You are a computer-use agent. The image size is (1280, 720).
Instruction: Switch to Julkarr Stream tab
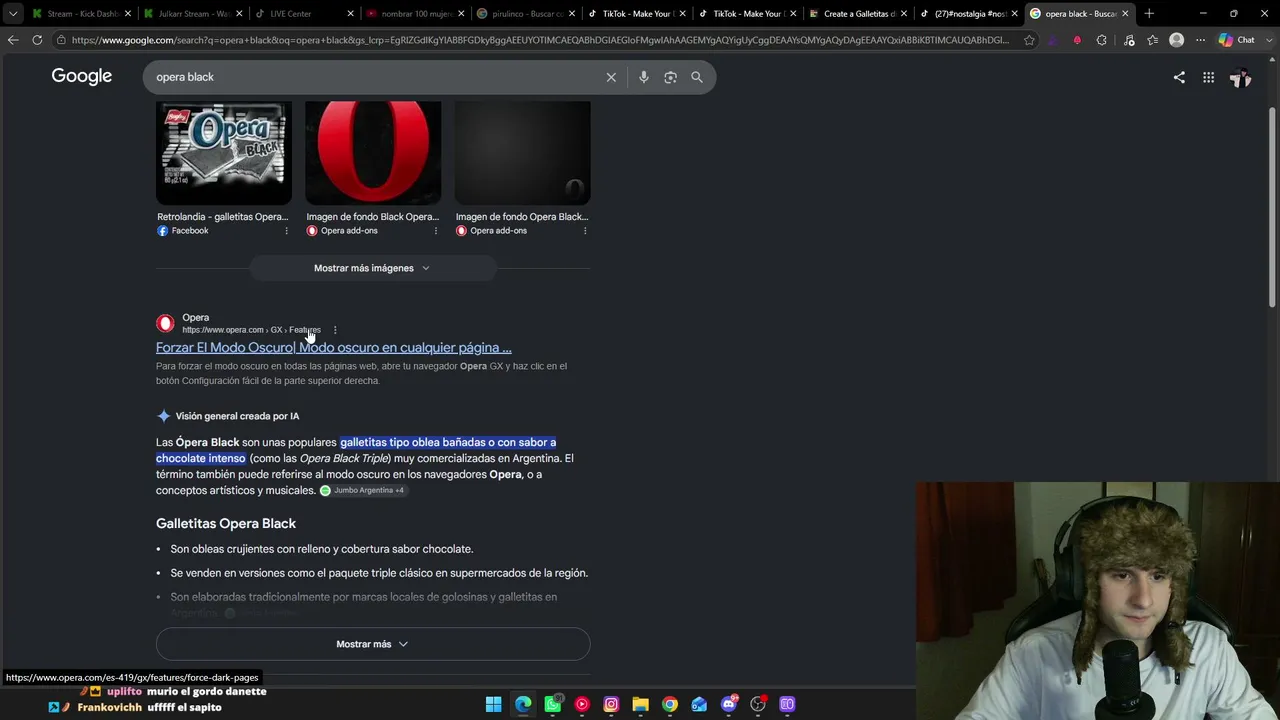(x=191, y=14)
